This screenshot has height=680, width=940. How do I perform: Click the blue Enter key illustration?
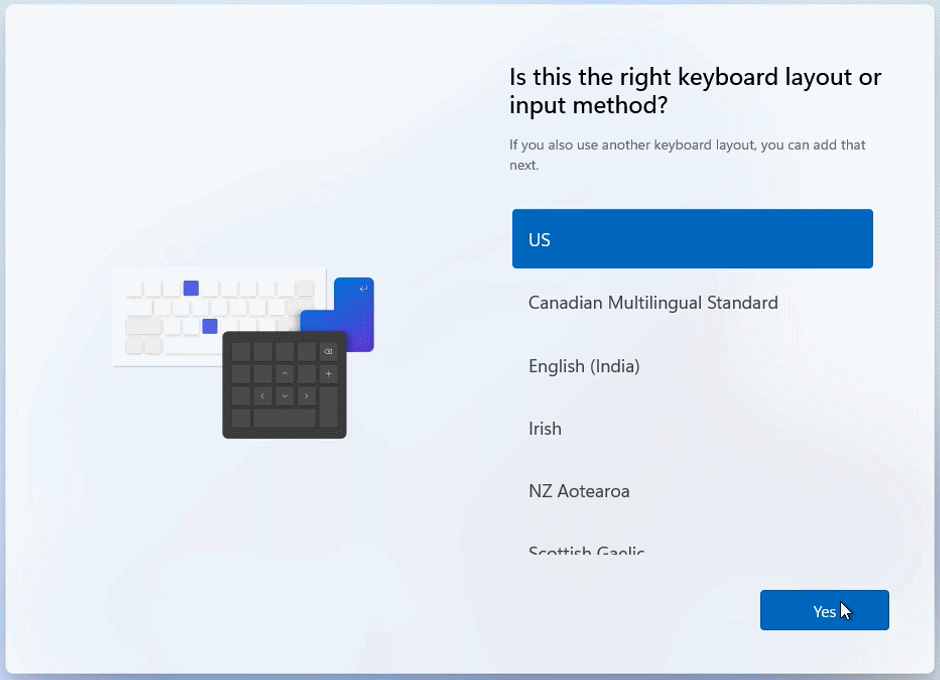[354, 302]
